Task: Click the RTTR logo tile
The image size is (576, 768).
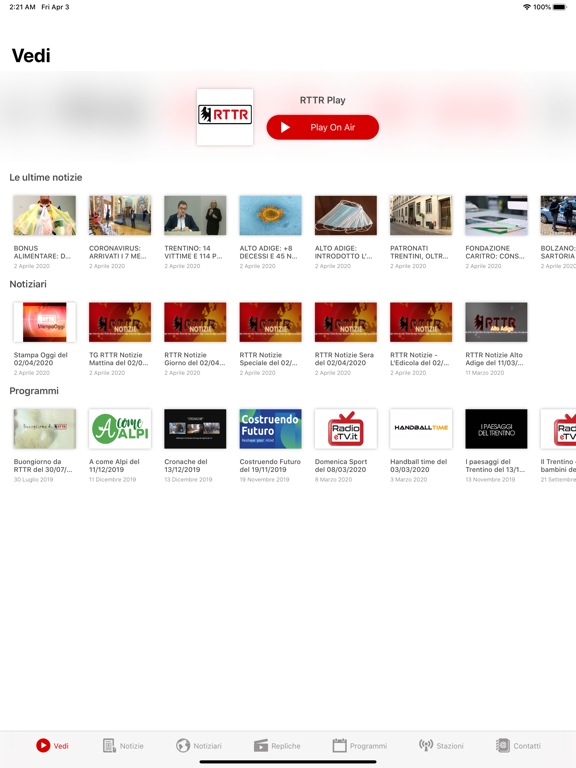Action: [225, 117]
